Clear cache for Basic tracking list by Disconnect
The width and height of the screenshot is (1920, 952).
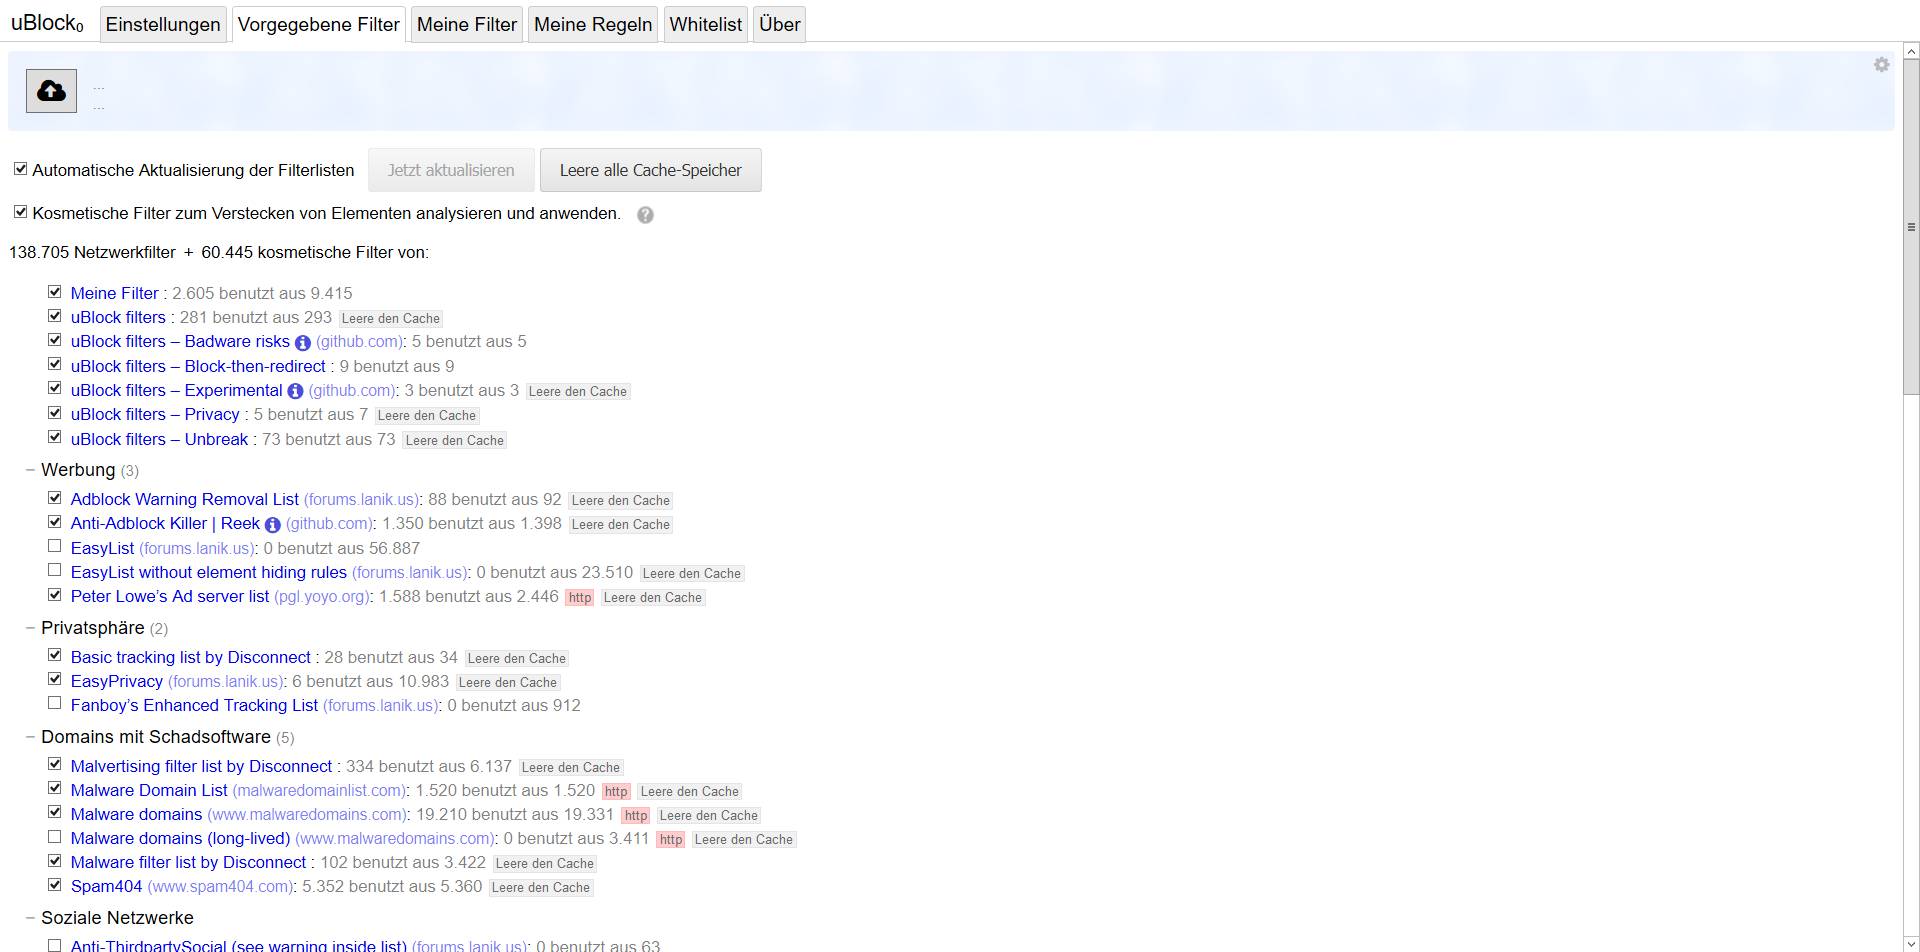tap(517, 659)
